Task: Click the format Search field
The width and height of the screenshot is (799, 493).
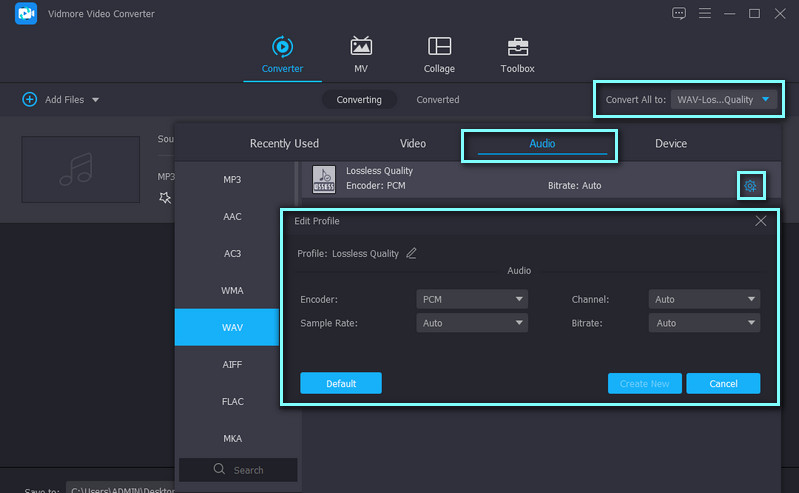Action: (x=238, y=470)
